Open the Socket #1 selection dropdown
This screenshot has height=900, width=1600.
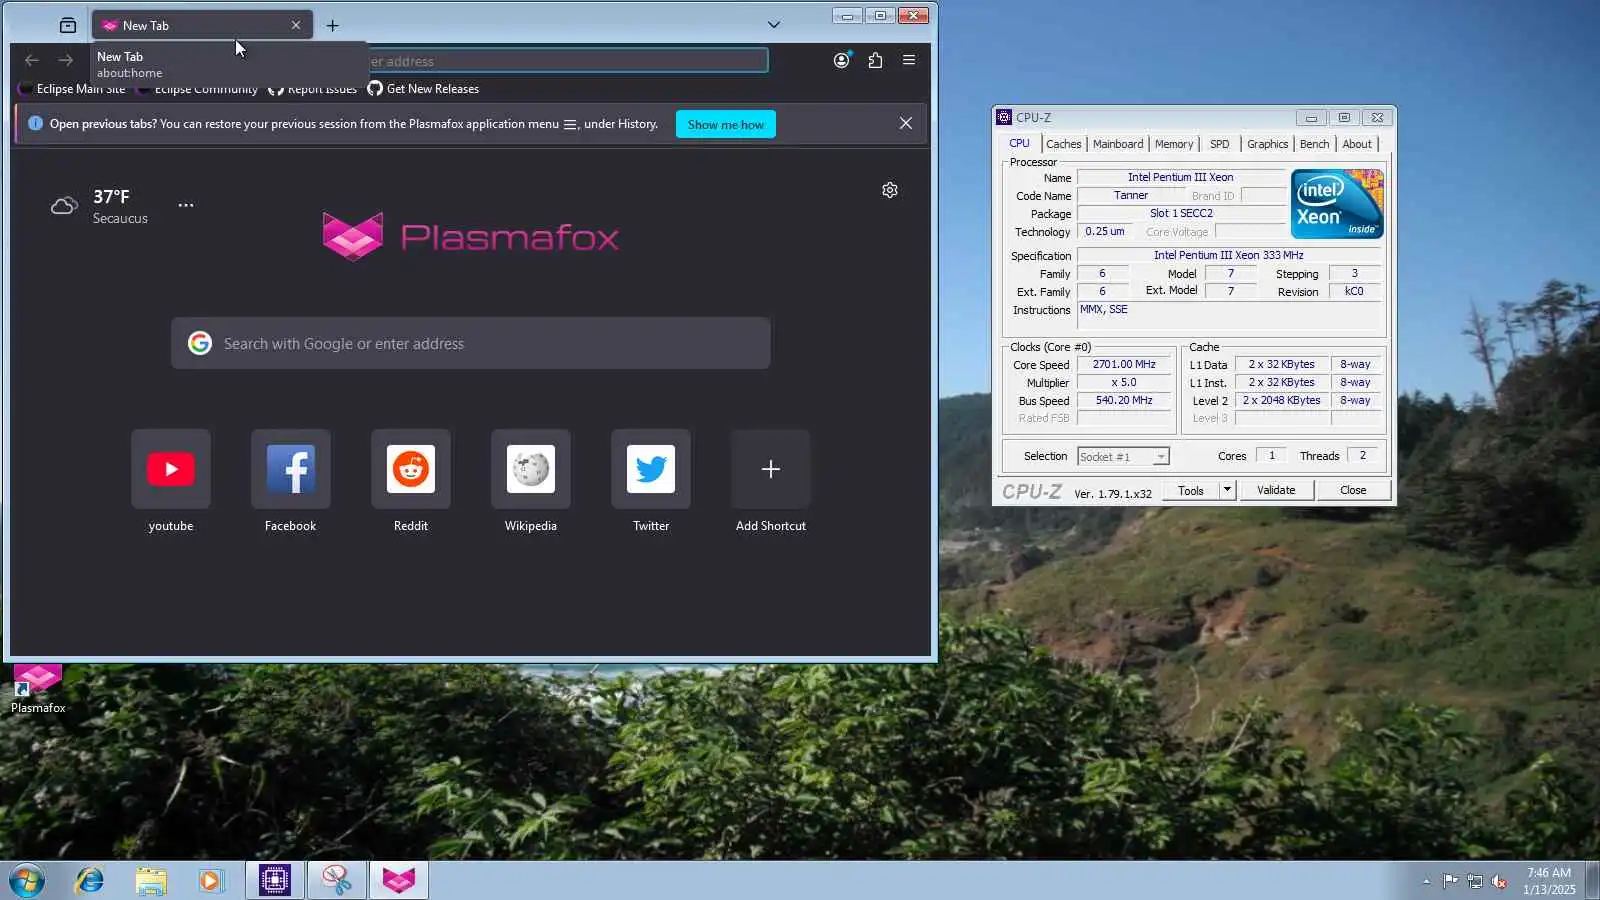tap(1123, 457)
